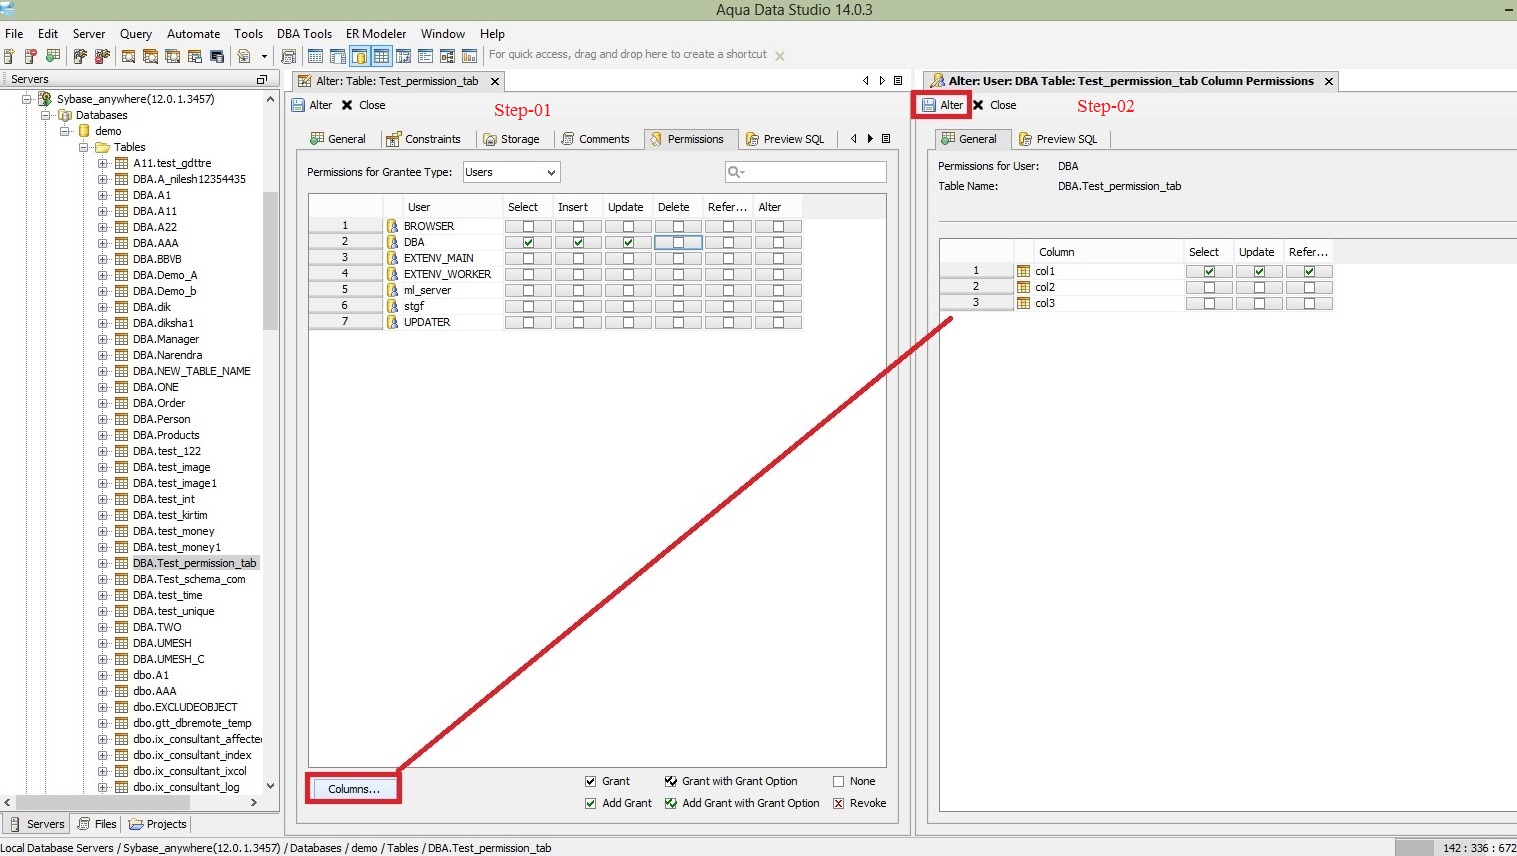Enable References permission for col3

pyautogui.click(x=1309, y=303)
